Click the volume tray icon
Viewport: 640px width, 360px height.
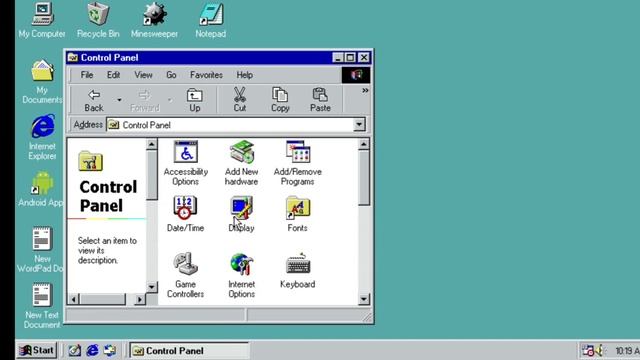point(600,351)
